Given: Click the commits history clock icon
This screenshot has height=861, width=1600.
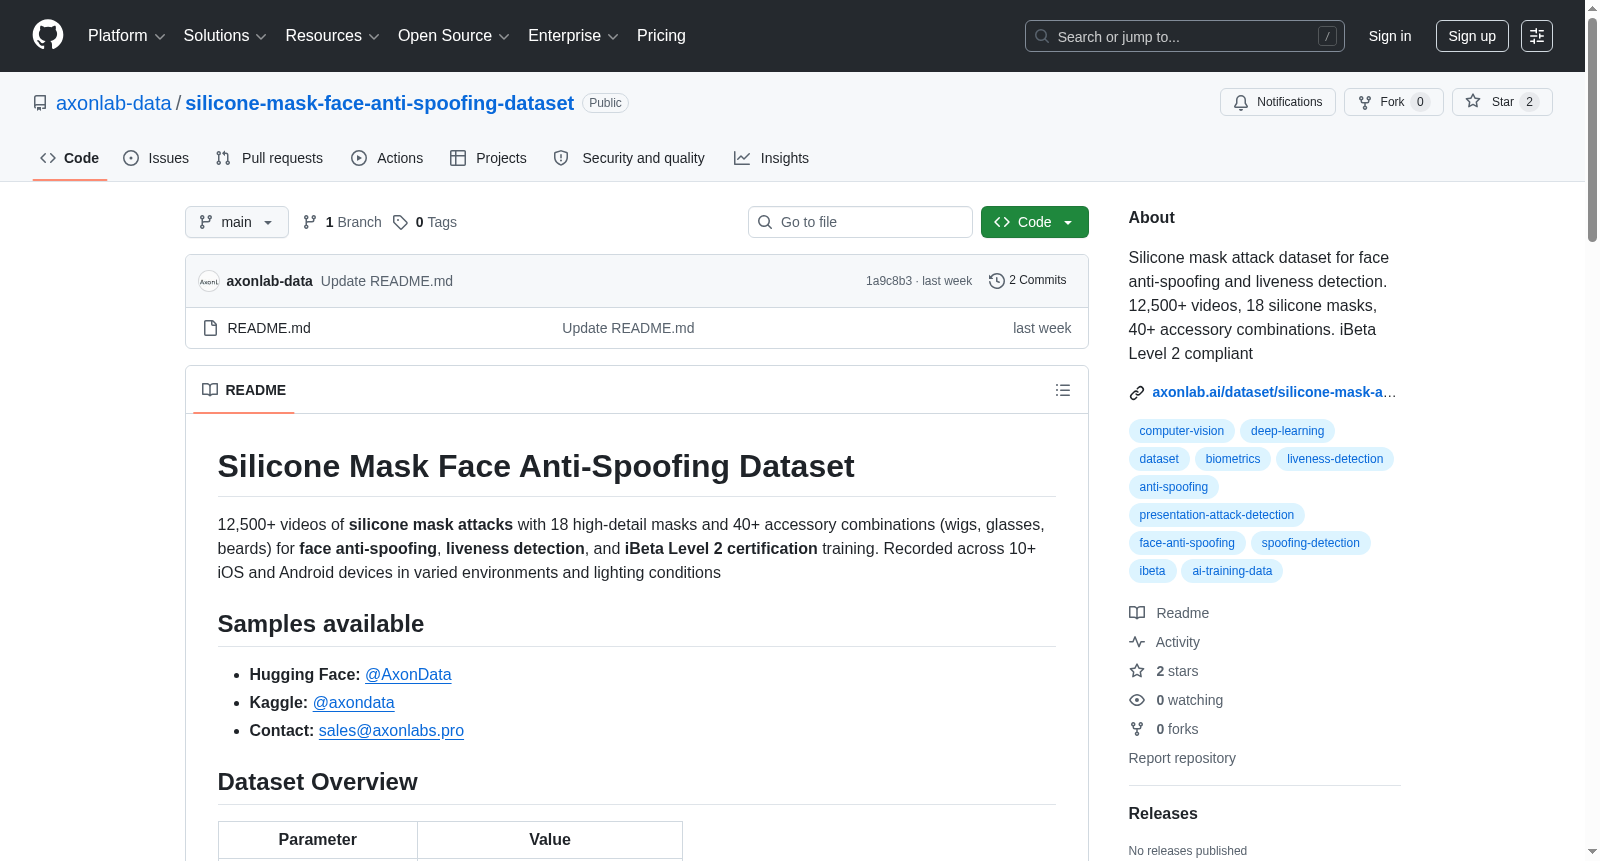Looking at the screenshot, I should tap(996, 281).
